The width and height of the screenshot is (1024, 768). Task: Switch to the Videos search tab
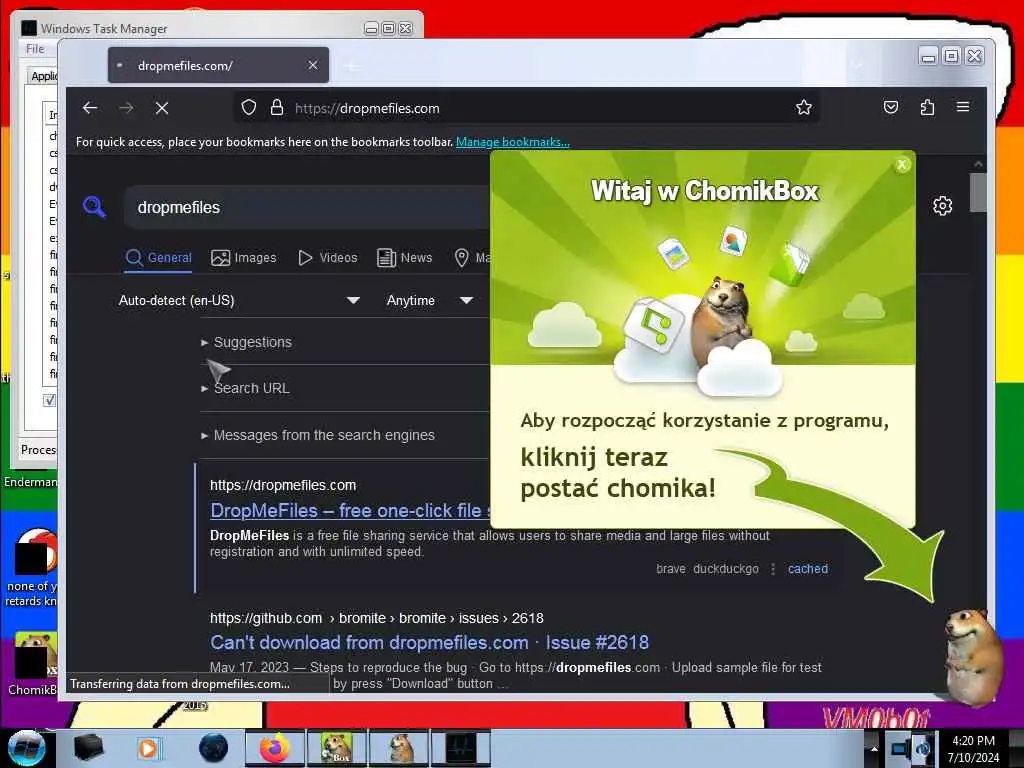[328, 258]
